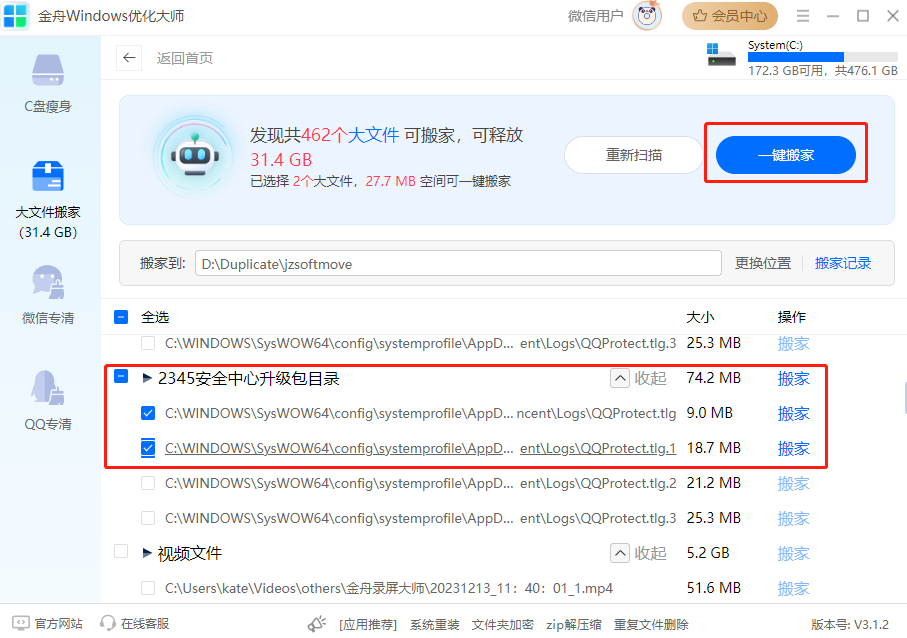This screenshot has width=907, height=638.
Task: Open the QQ专清 sidebar icon
Action: point(48,388)
